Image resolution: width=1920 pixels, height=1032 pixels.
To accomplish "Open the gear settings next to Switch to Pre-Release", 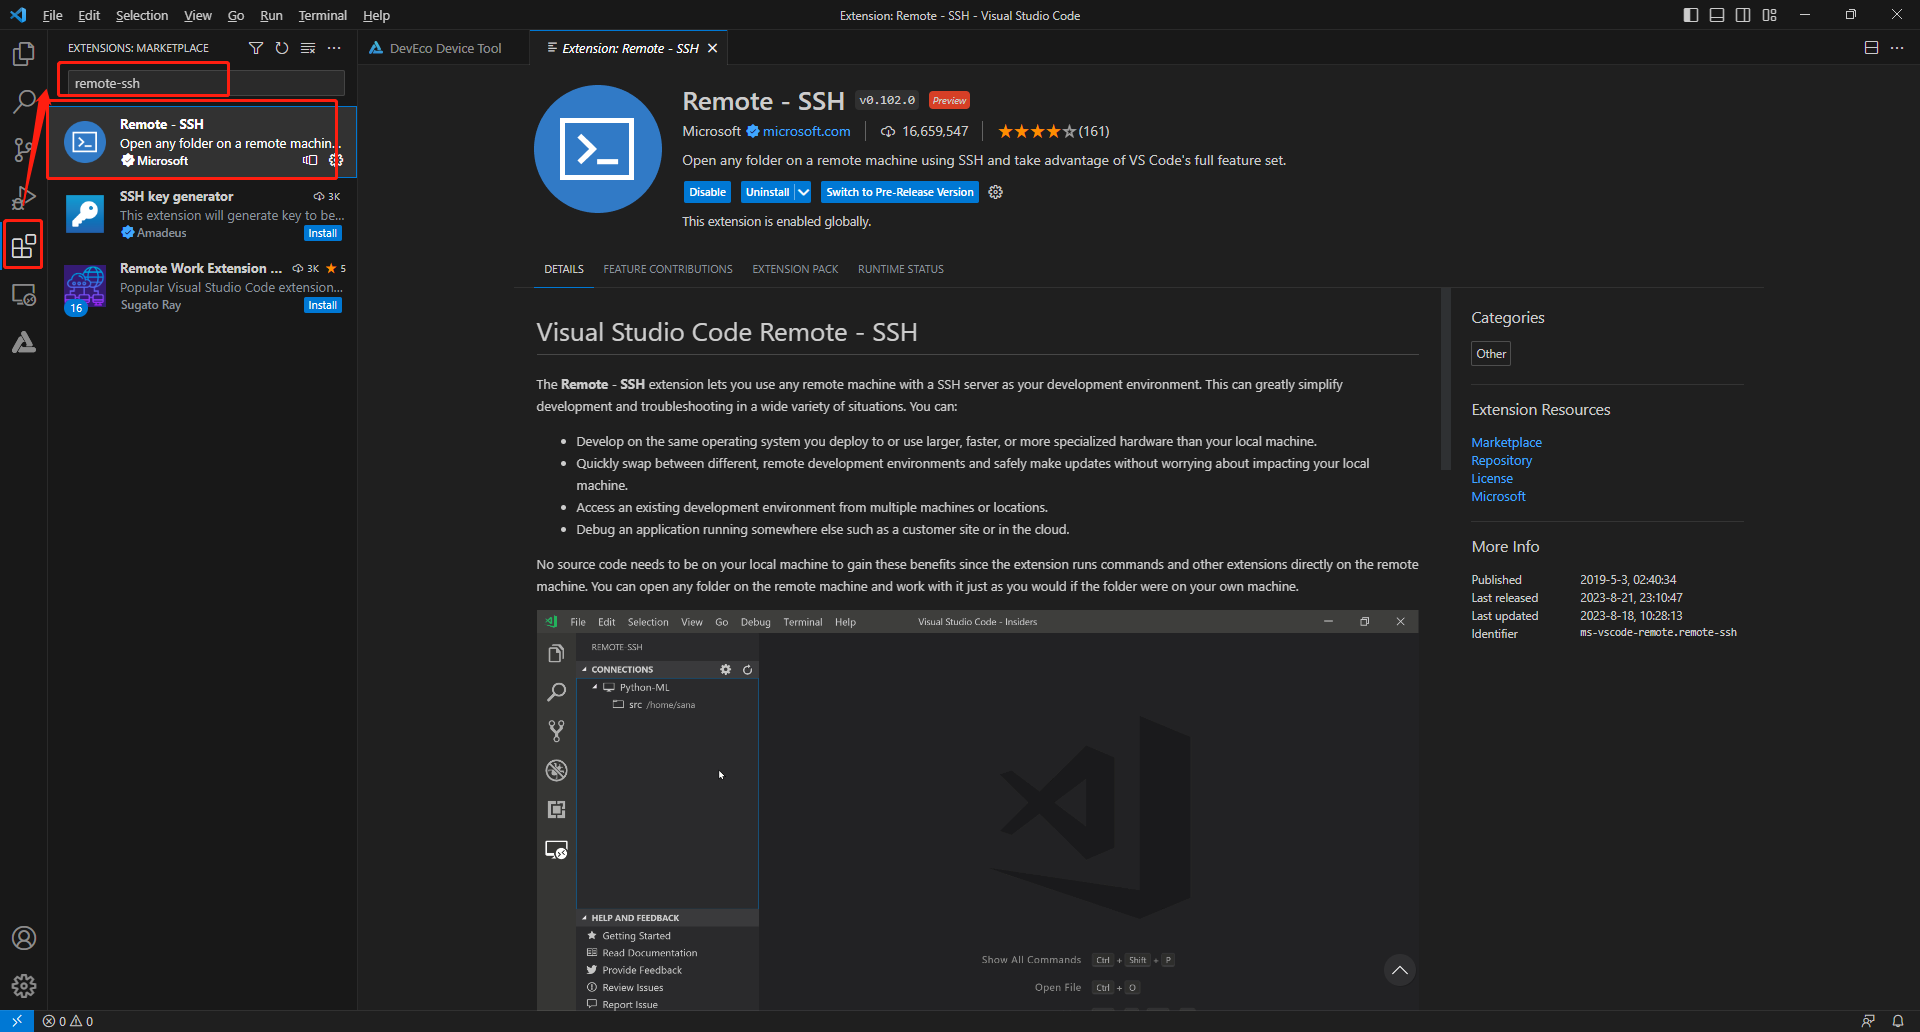I will 996,192.
